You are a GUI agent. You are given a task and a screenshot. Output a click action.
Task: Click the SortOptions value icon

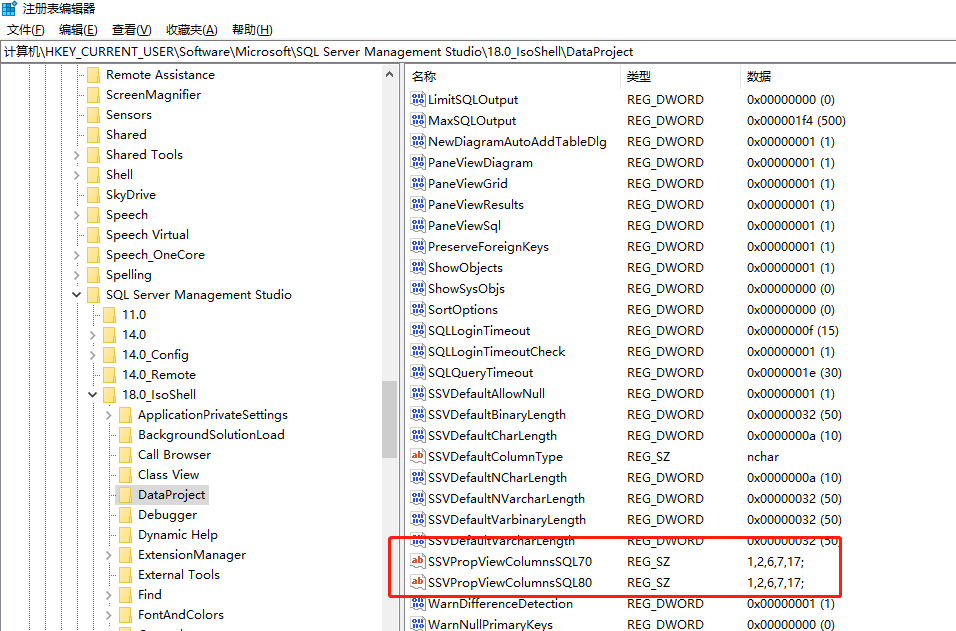click(418, 309)
